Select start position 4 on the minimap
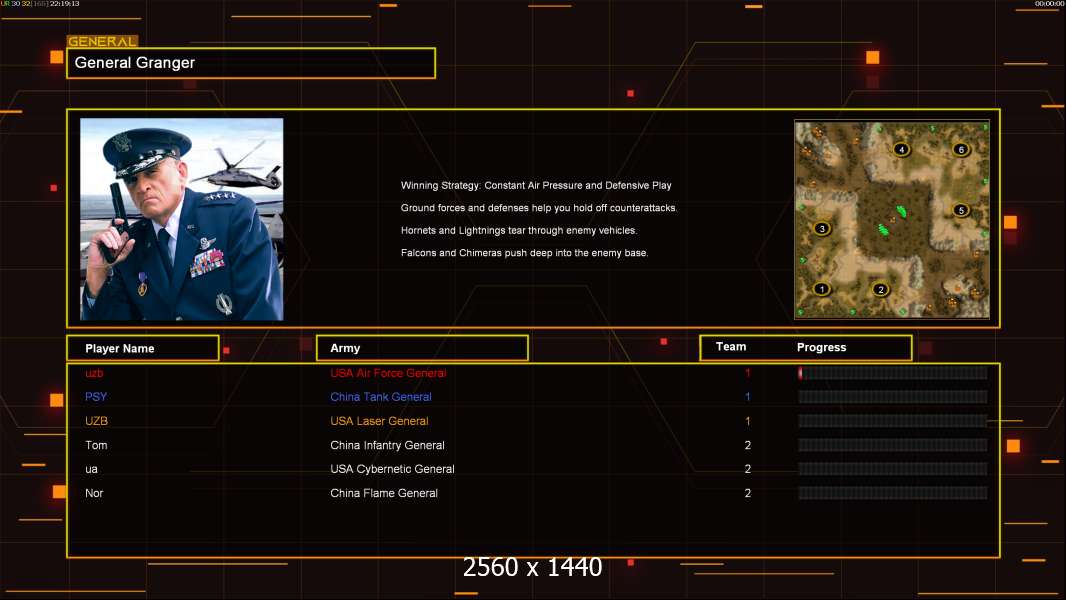 tap(901, 150)
